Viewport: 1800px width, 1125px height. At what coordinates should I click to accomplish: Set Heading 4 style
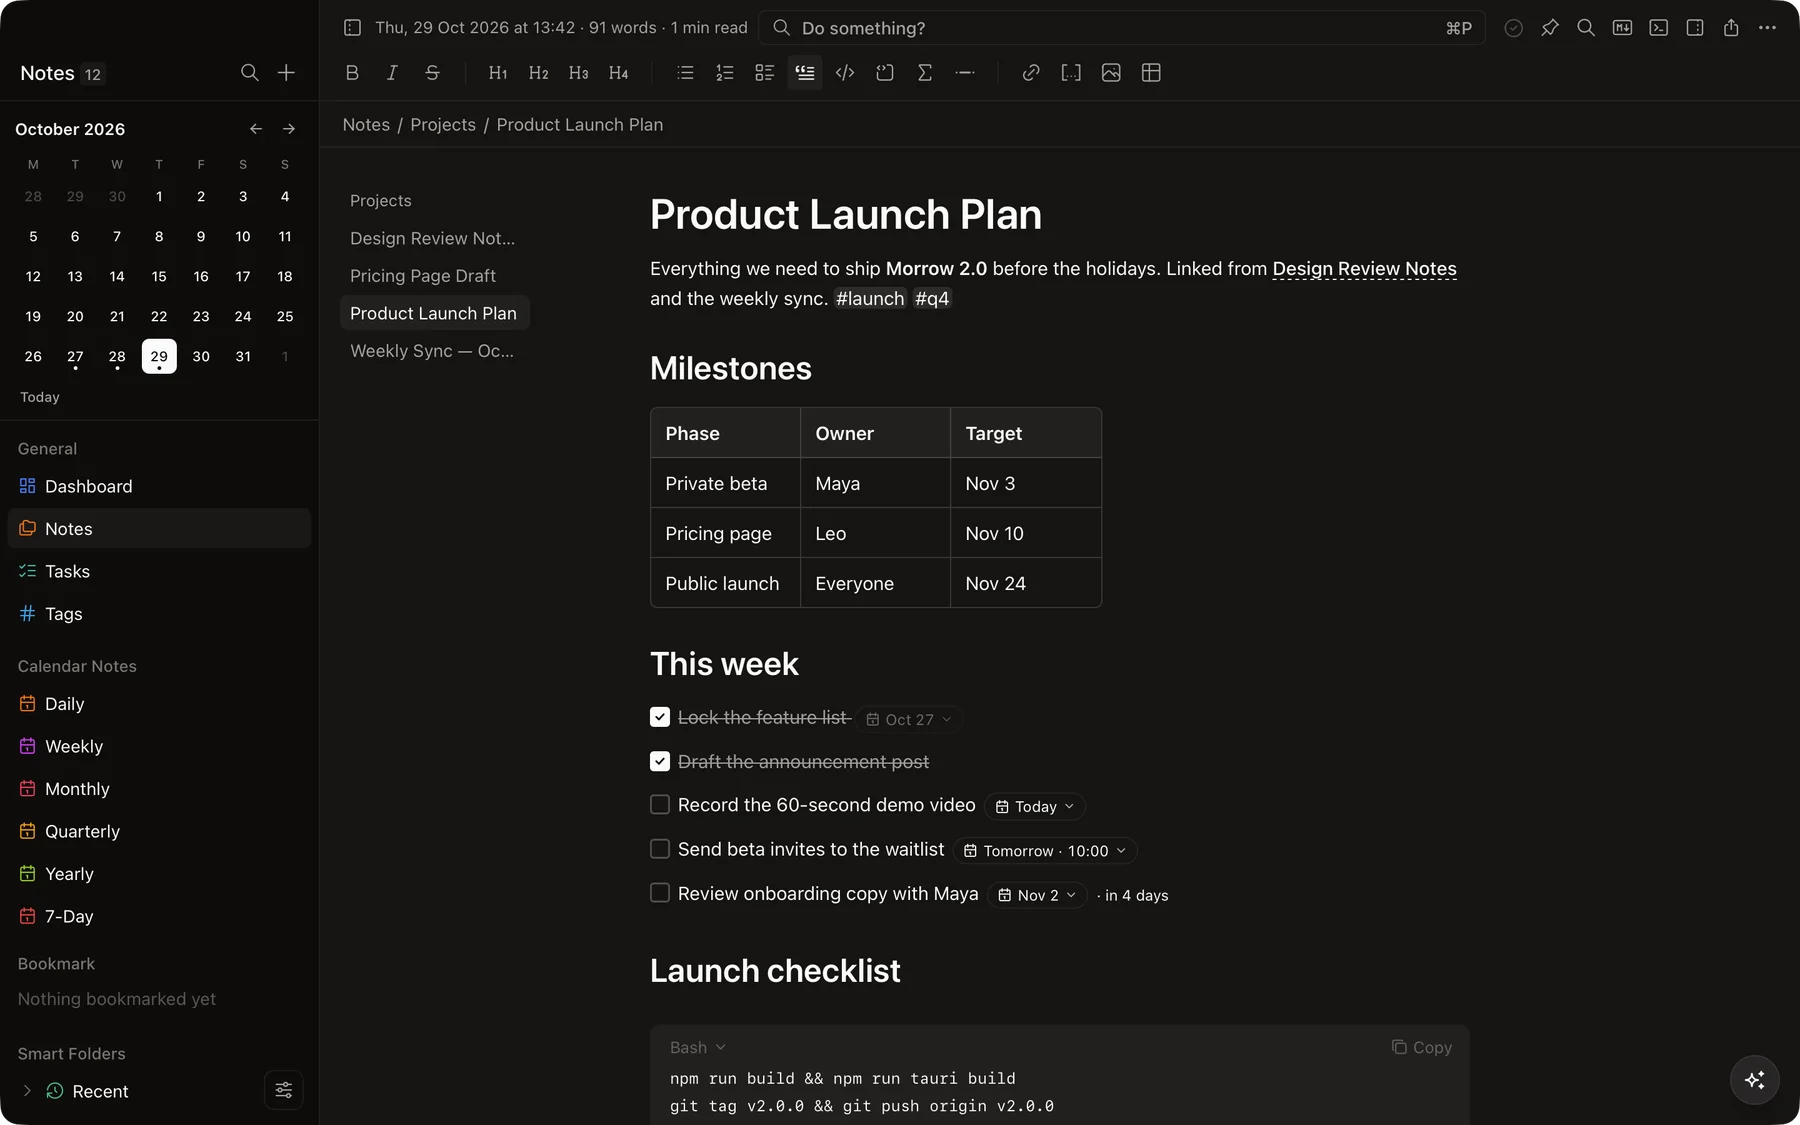pyautogui.click(x=618, y=73)
